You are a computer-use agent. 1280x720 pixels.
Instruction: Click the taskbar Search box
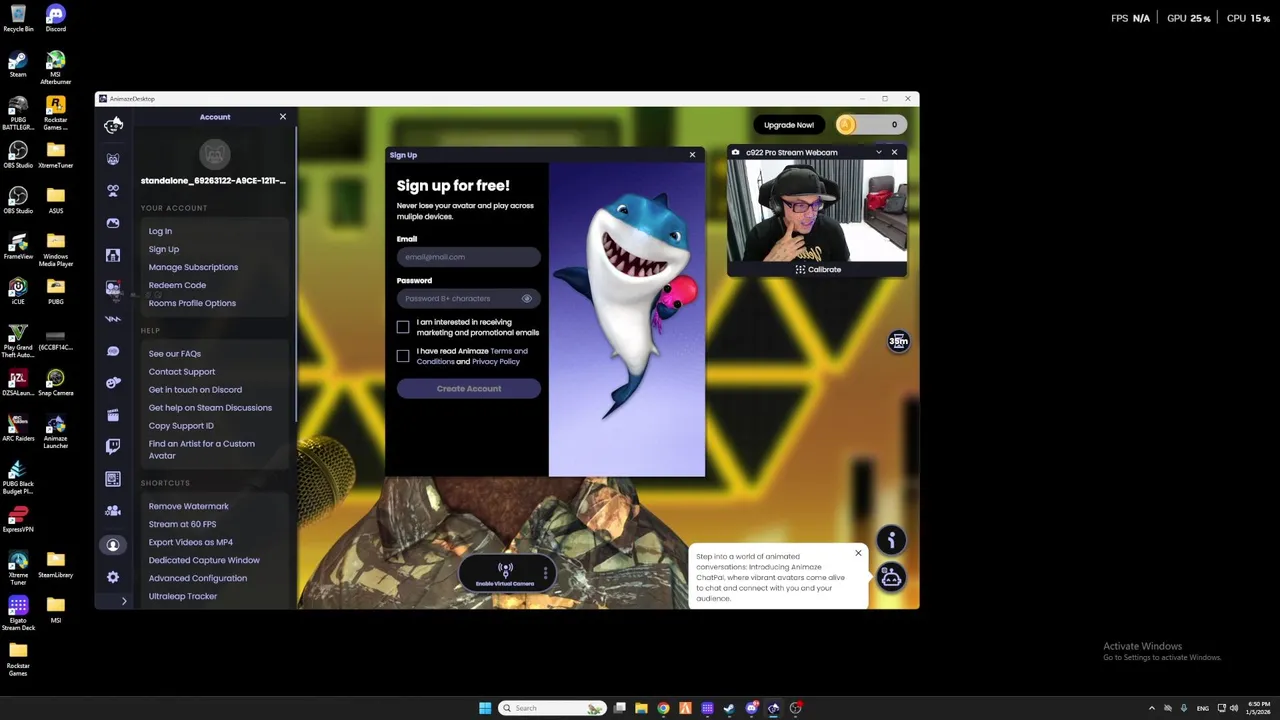tap(553, 708)
